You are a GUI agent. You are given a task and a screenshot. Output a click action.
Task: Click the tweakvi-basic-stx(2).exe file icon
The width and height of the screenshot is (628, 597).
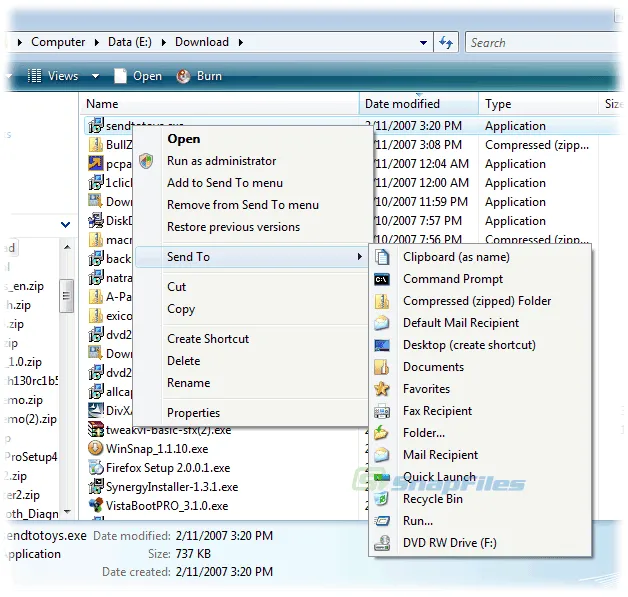click(96, 430)
